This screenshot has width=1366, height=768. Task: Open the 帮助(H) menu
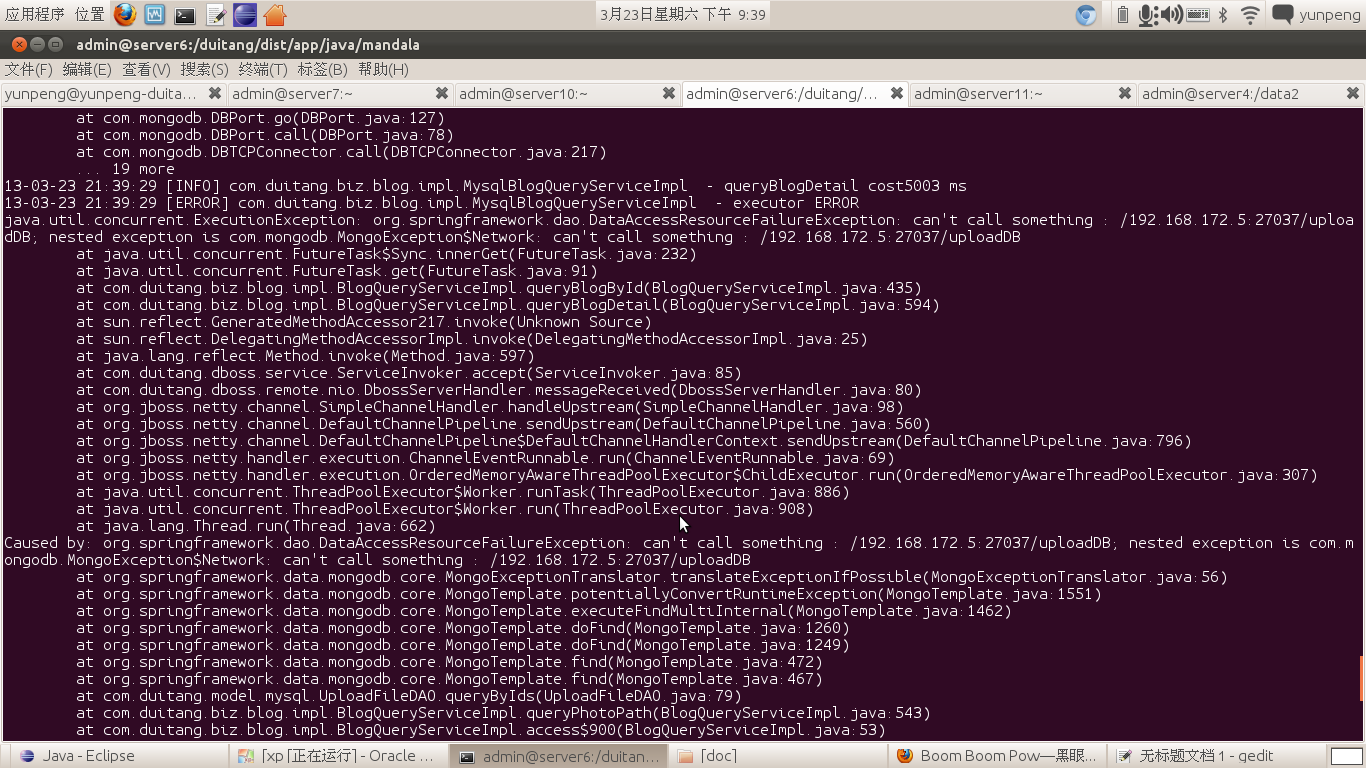click(x=383, y=69)
